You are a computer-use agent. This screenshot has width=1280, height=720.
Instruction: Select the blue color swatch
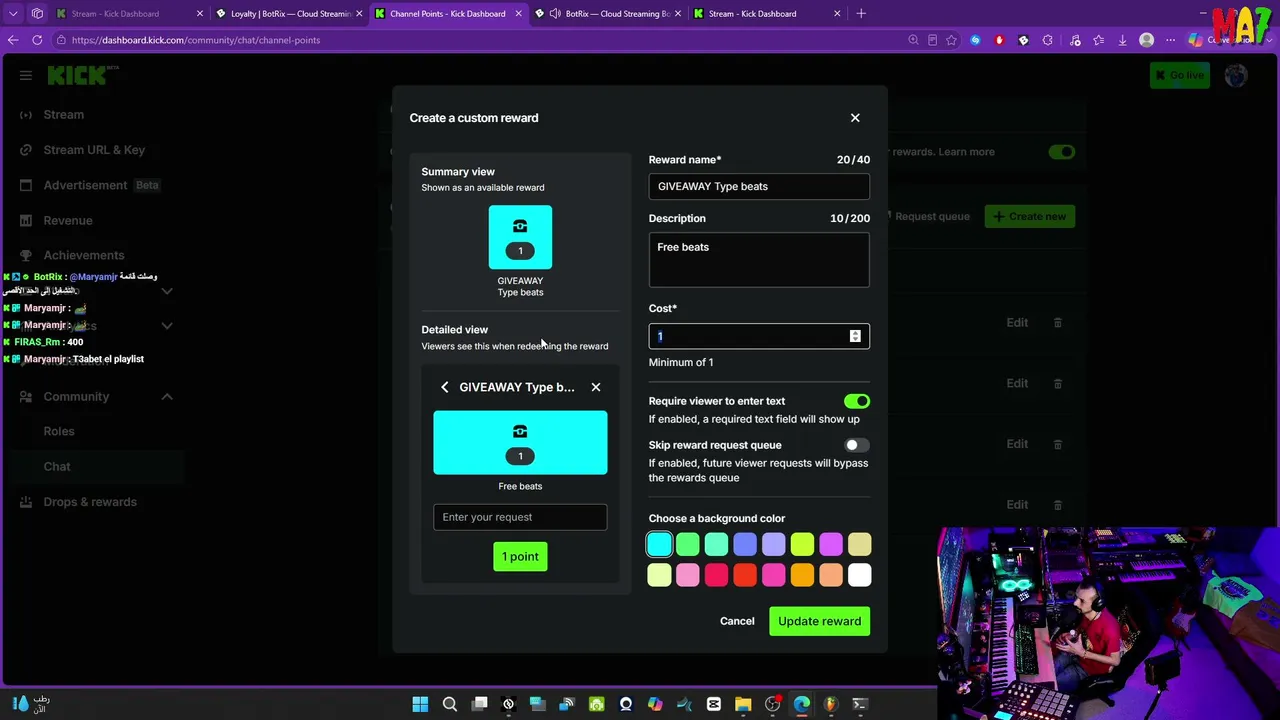click(745, 544)
